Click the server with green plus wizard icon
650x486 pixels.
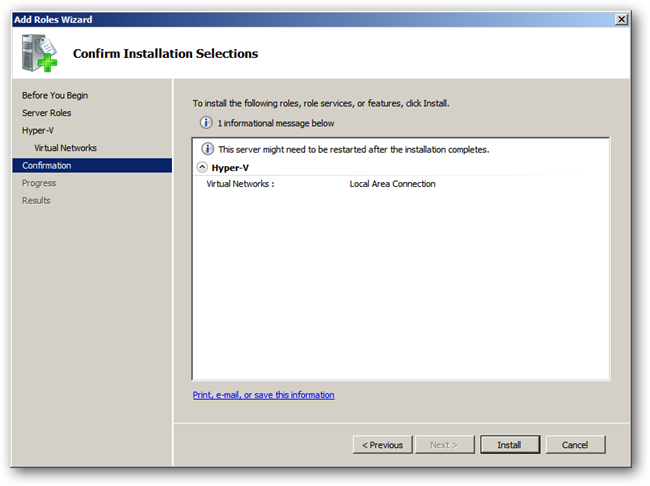coord(39,53)
